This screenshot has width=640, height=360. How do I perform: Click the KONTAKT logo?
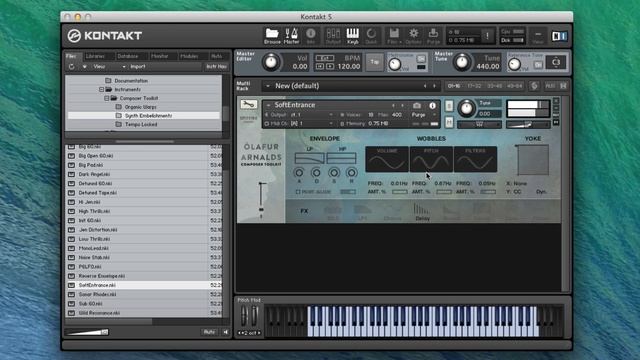pyautogui.click(x=105, y=36)
